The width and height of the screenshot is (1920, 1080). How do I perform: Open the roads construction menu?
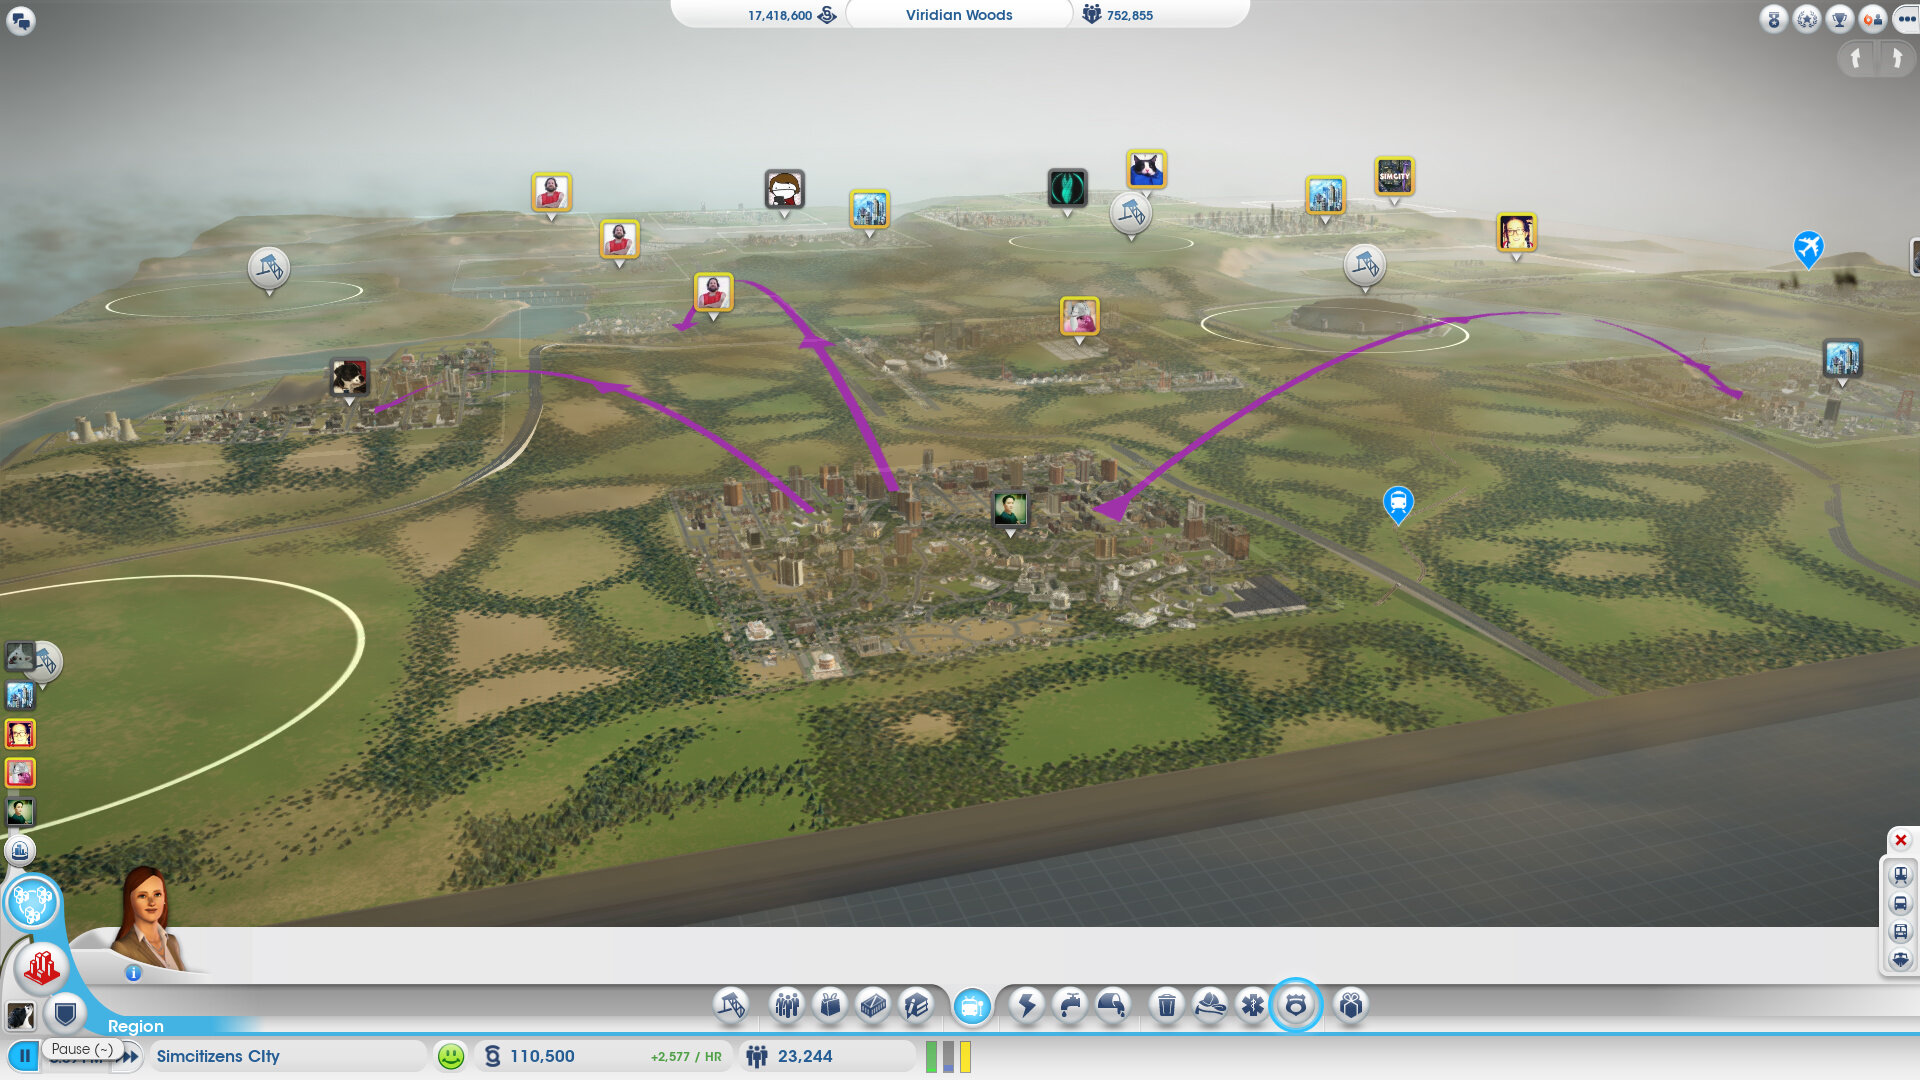pyautogui.click(x=731, y=1005)
